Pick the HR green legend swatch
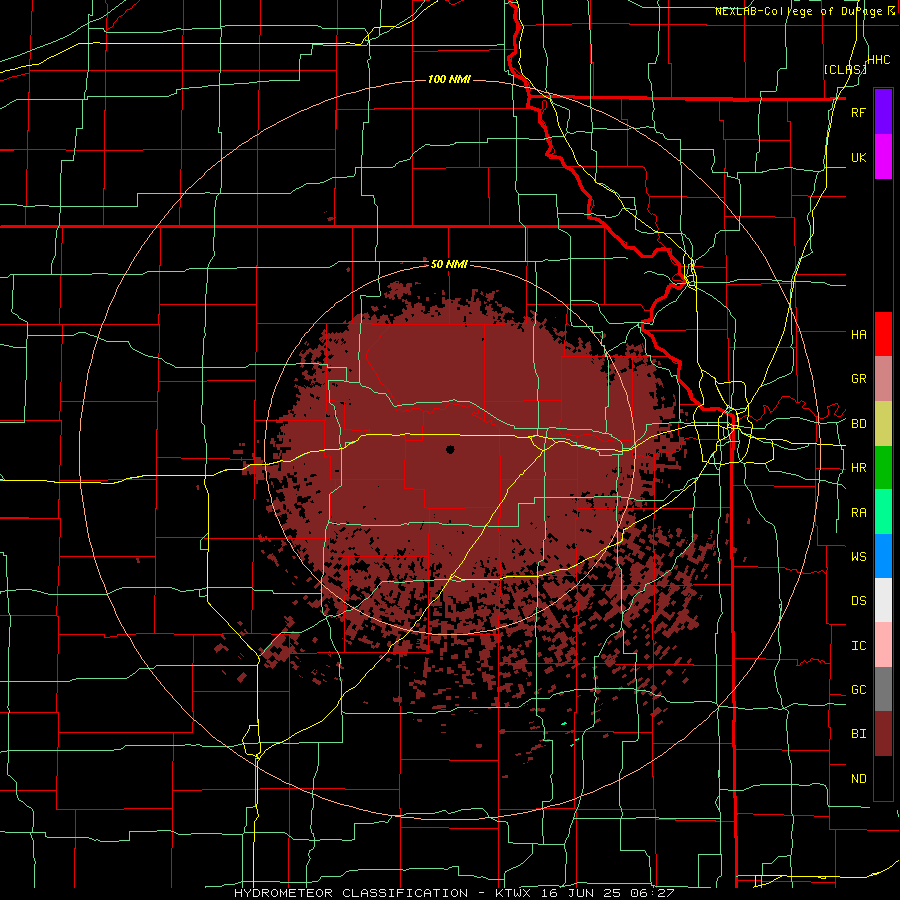Viewport: 900px width, 900px height. (883, 468)
